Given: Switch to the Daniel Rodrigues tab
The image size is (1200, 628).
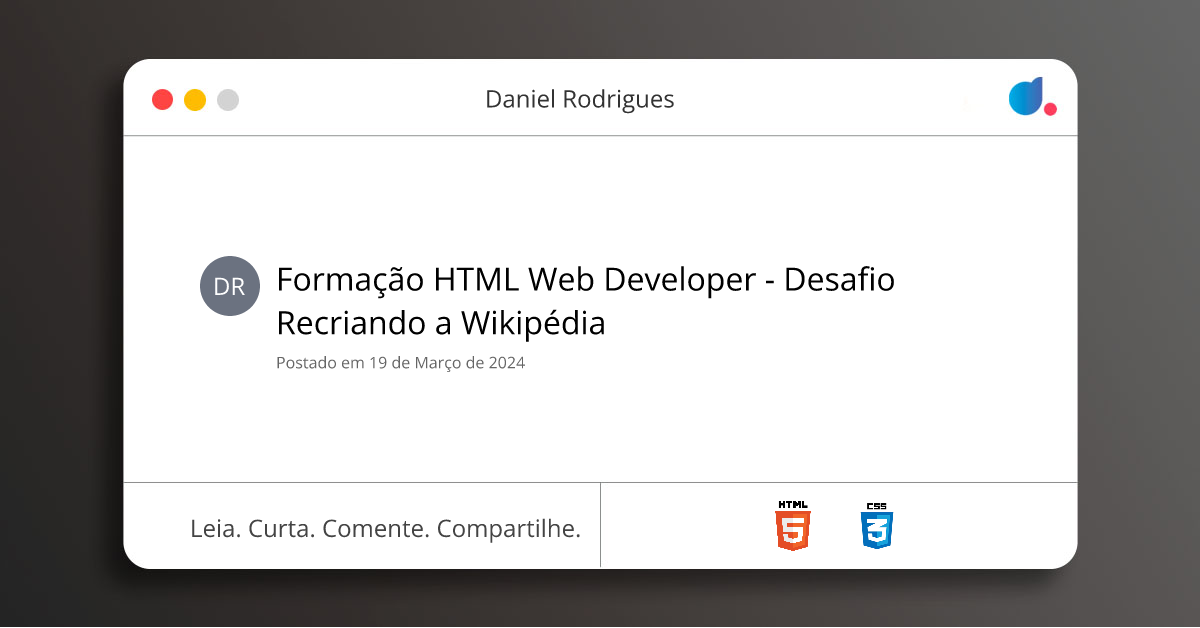Looking at the screenshot, I should coord(580,99).
